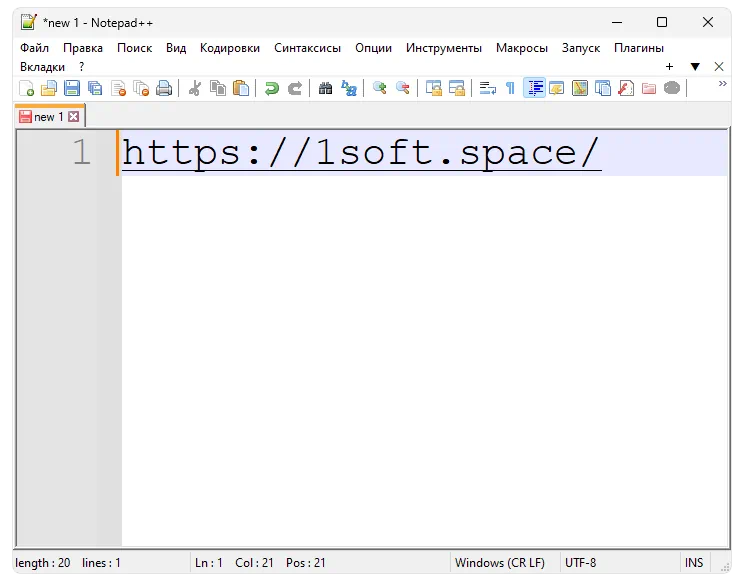Create a new file via toolbar icon
This screenshot has width=738, height=583.
click(26, 88)
